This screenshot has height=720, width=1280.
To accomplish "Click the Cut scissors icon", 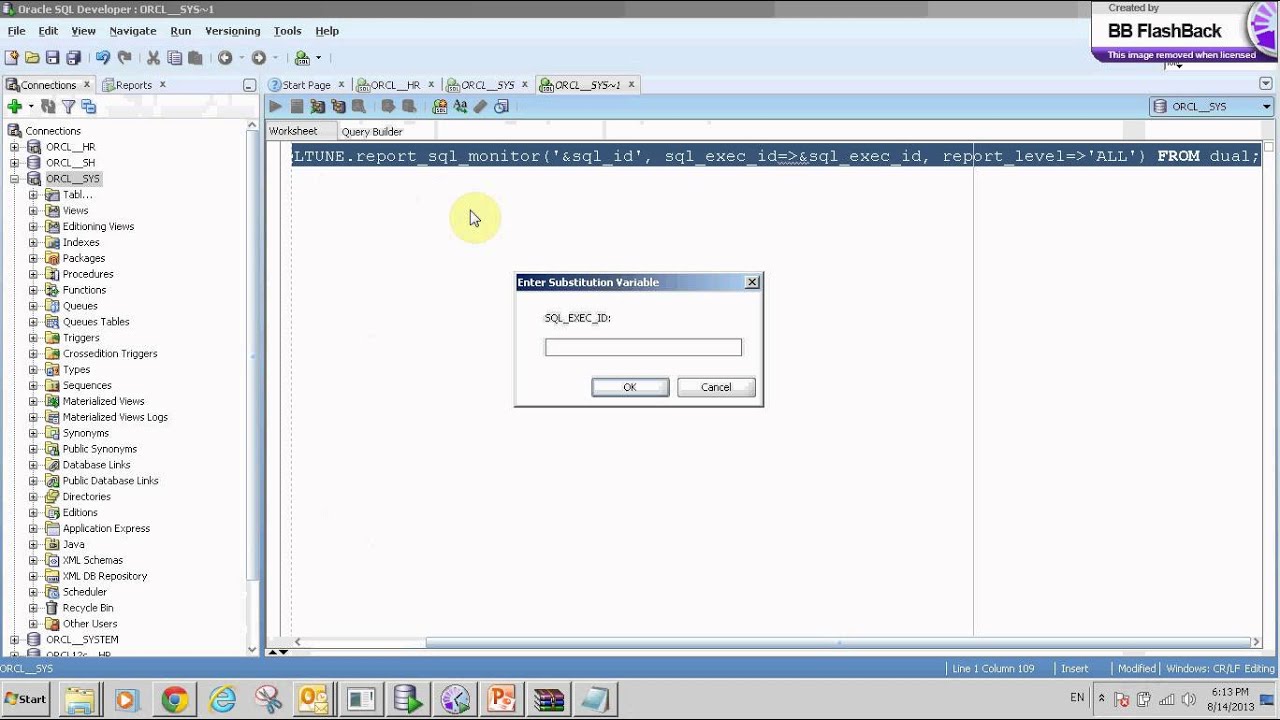I will click(x=153, y=58).
